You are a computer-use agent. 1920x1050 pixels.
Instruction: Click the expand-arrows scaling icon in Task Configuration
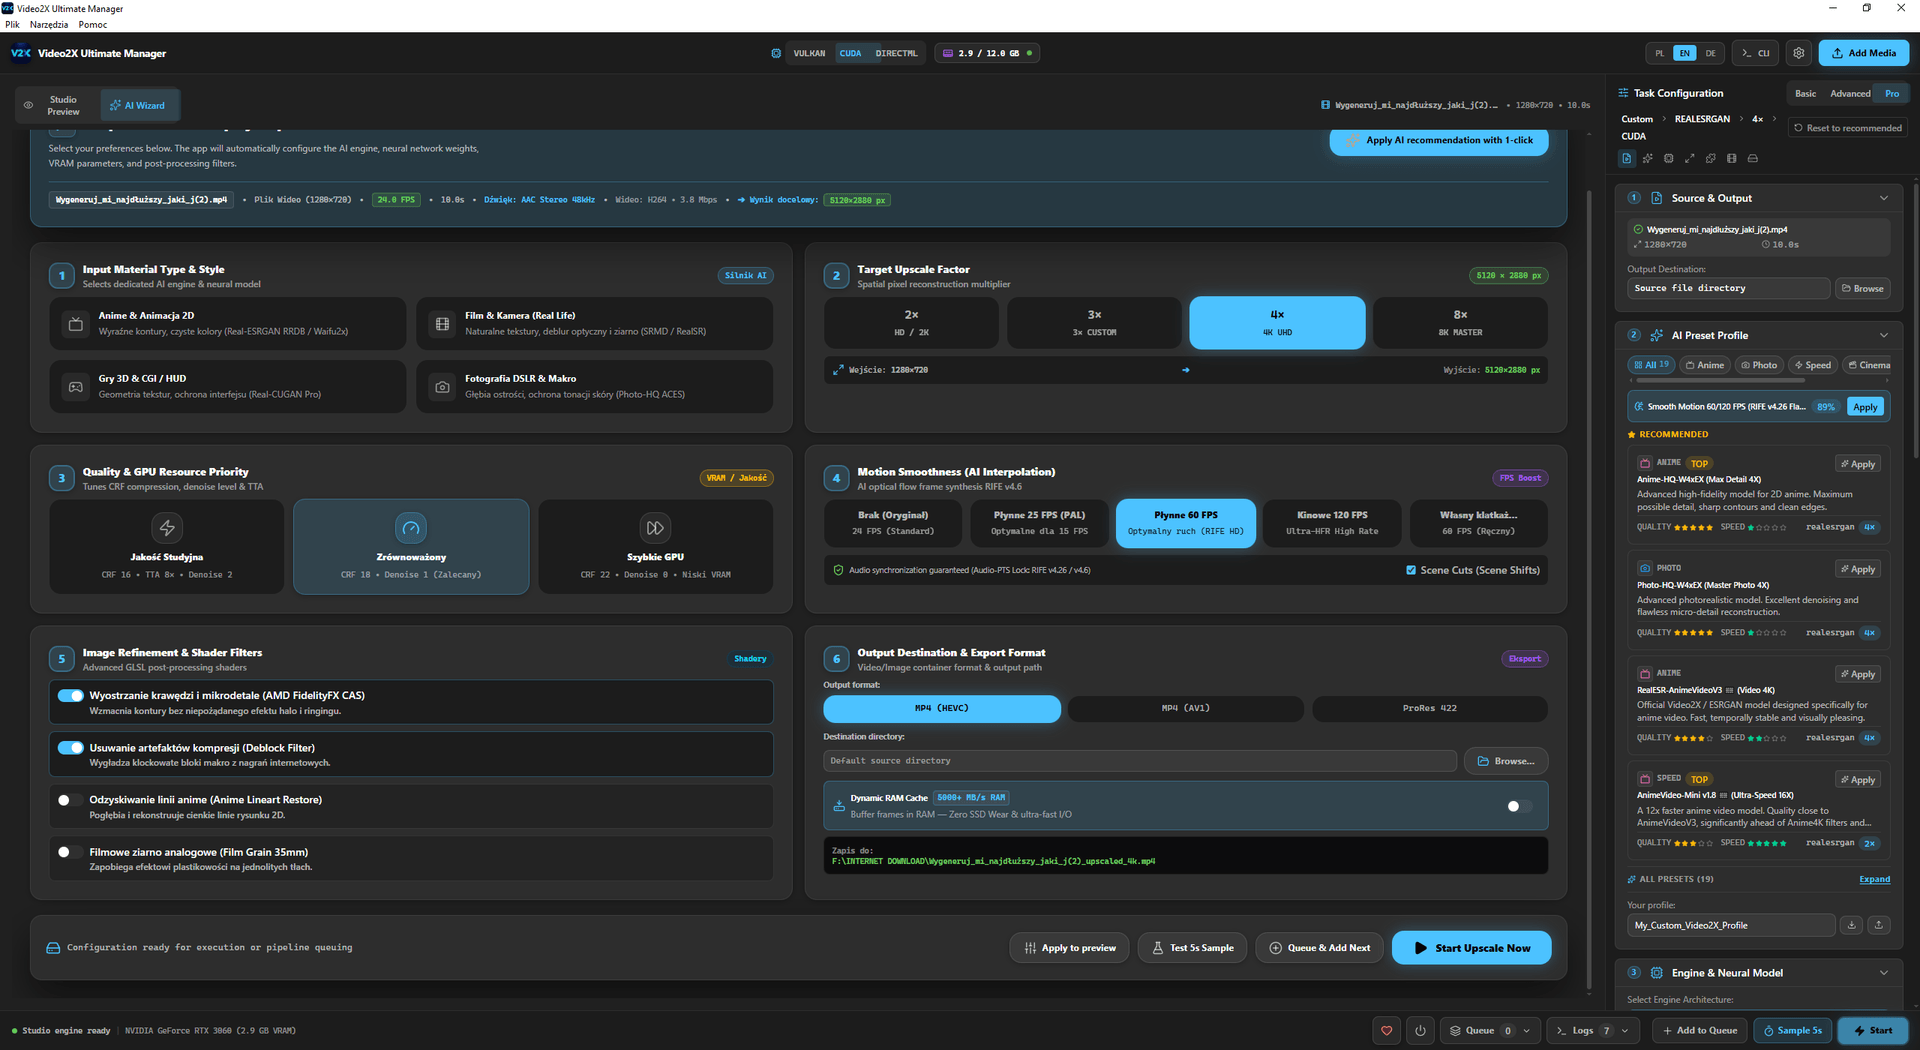1690,158
